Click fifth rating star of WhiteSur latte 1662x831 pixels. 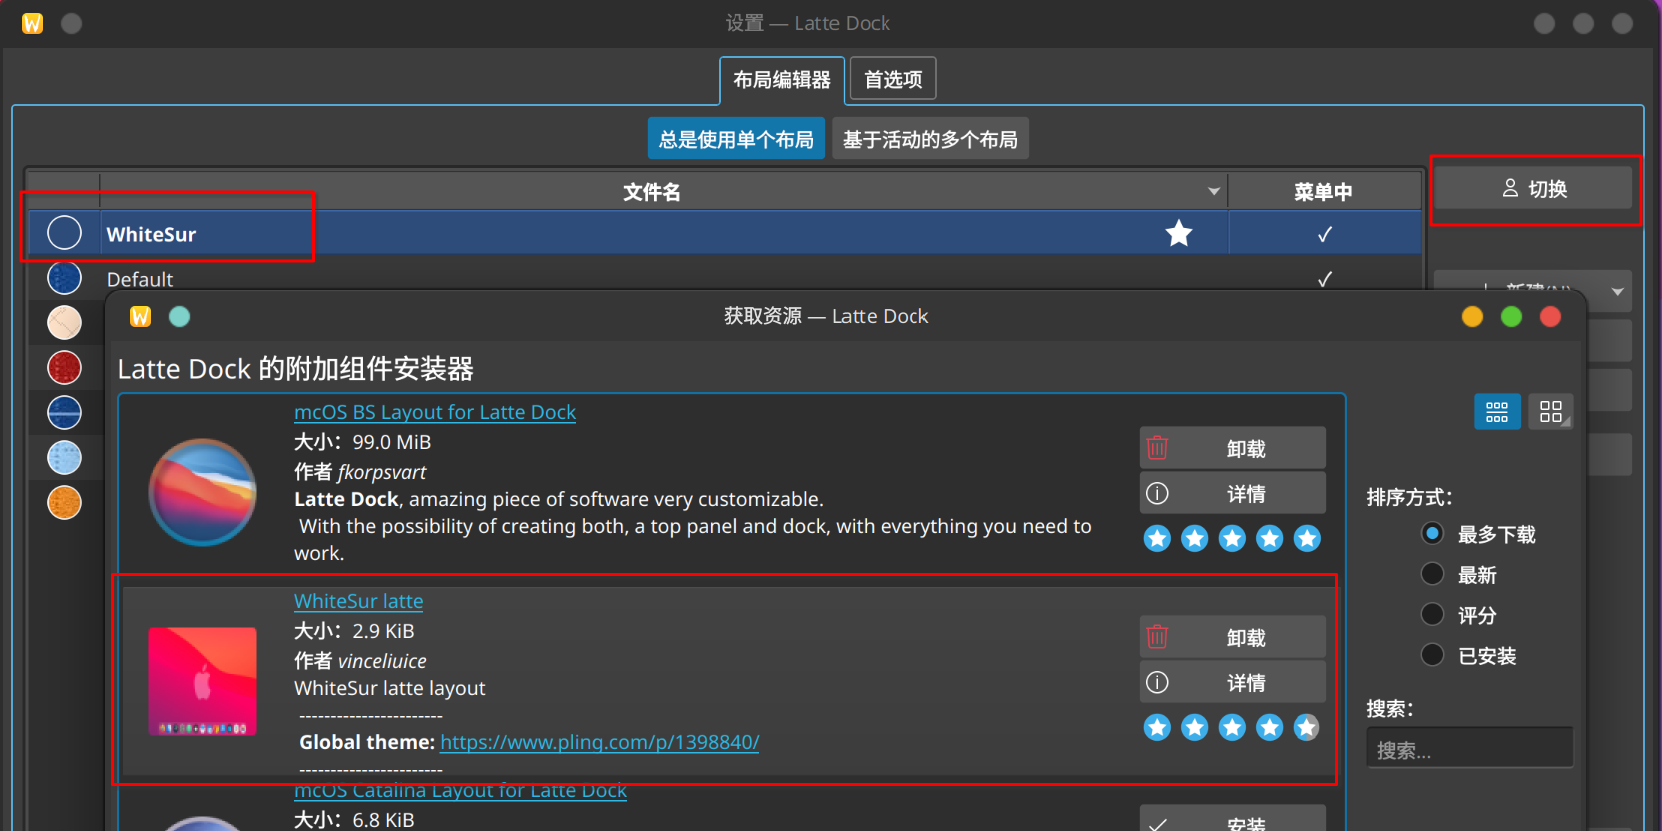pyautogui.click(x=1307, y=727)
